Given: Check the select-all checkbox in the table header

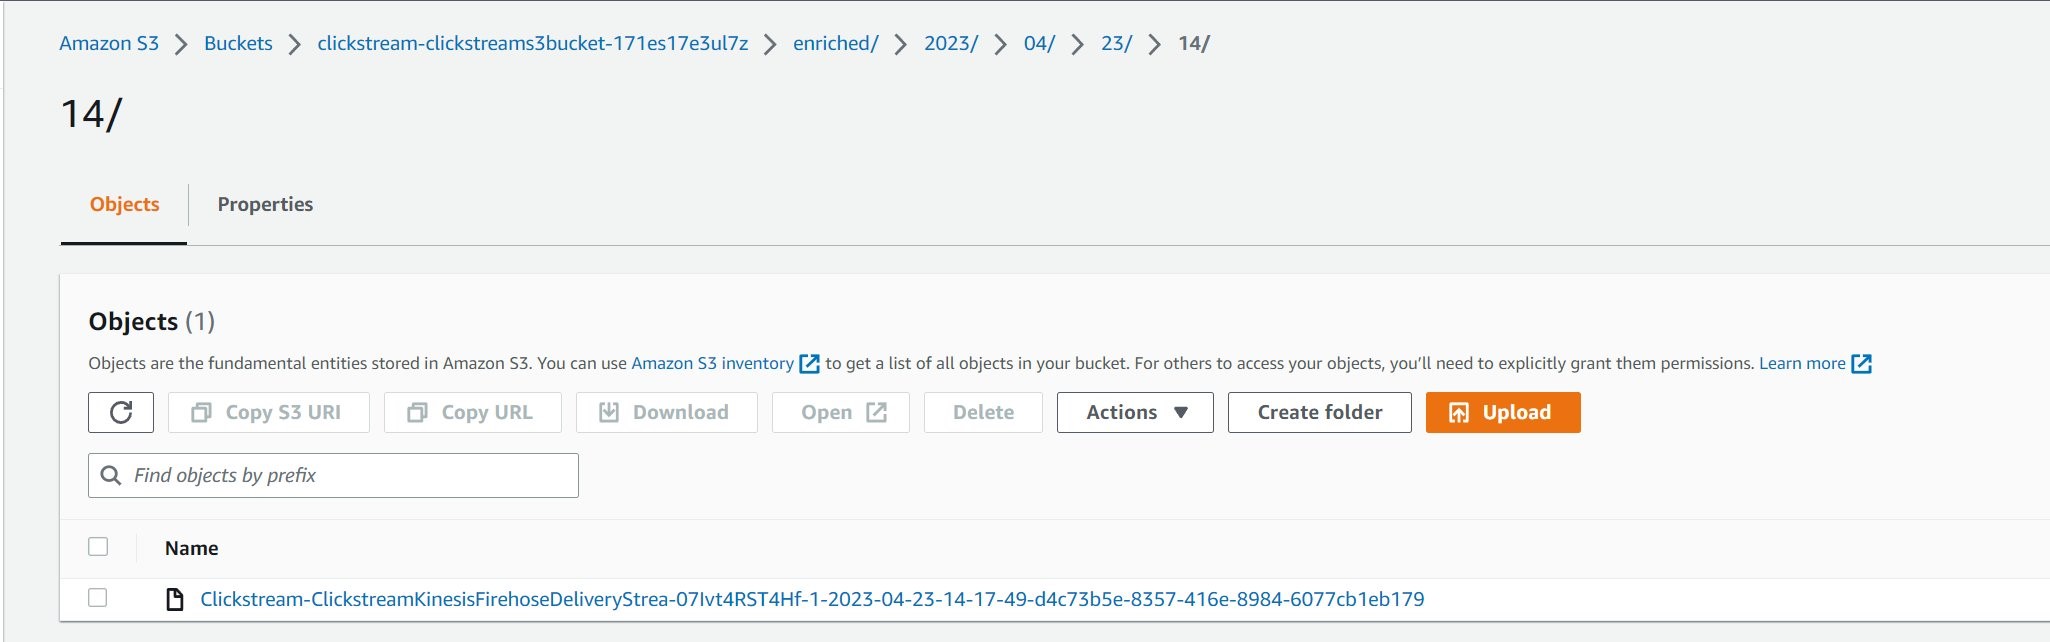Looking at the screenshot, I should (100, 546).
